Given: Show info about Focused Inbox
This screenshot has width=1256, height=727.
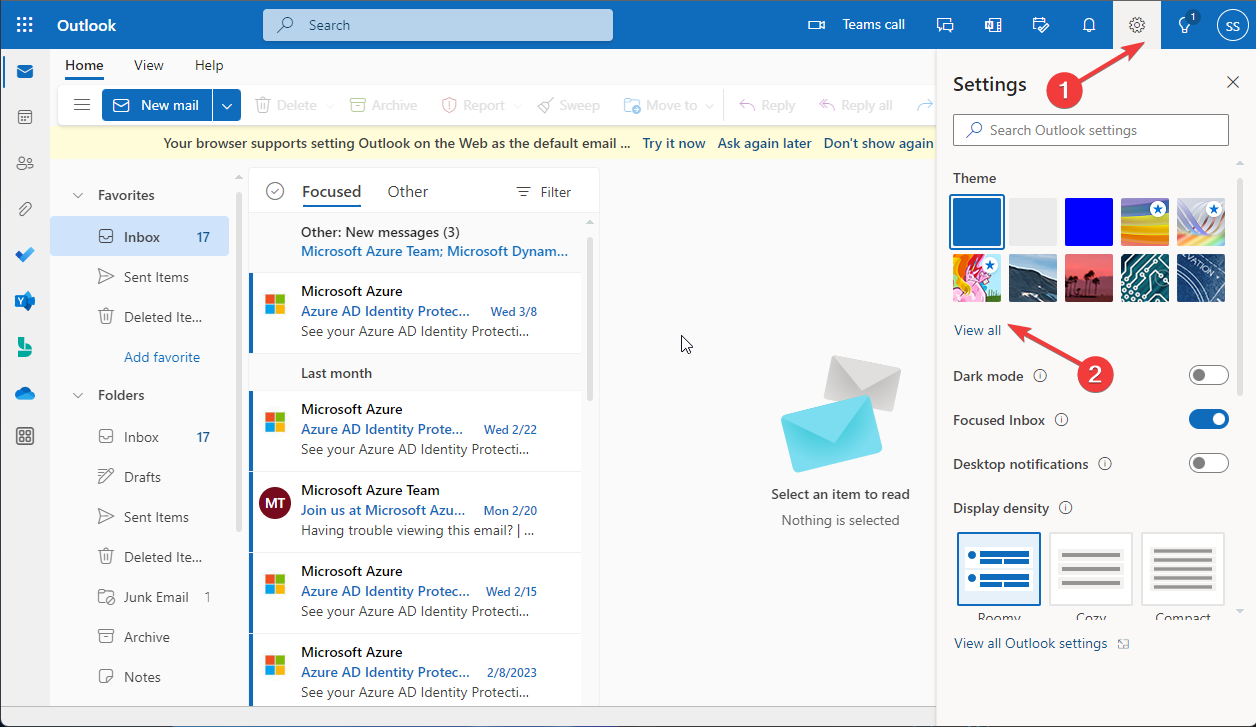Looking at the screenshot, I should point(1062,420).
